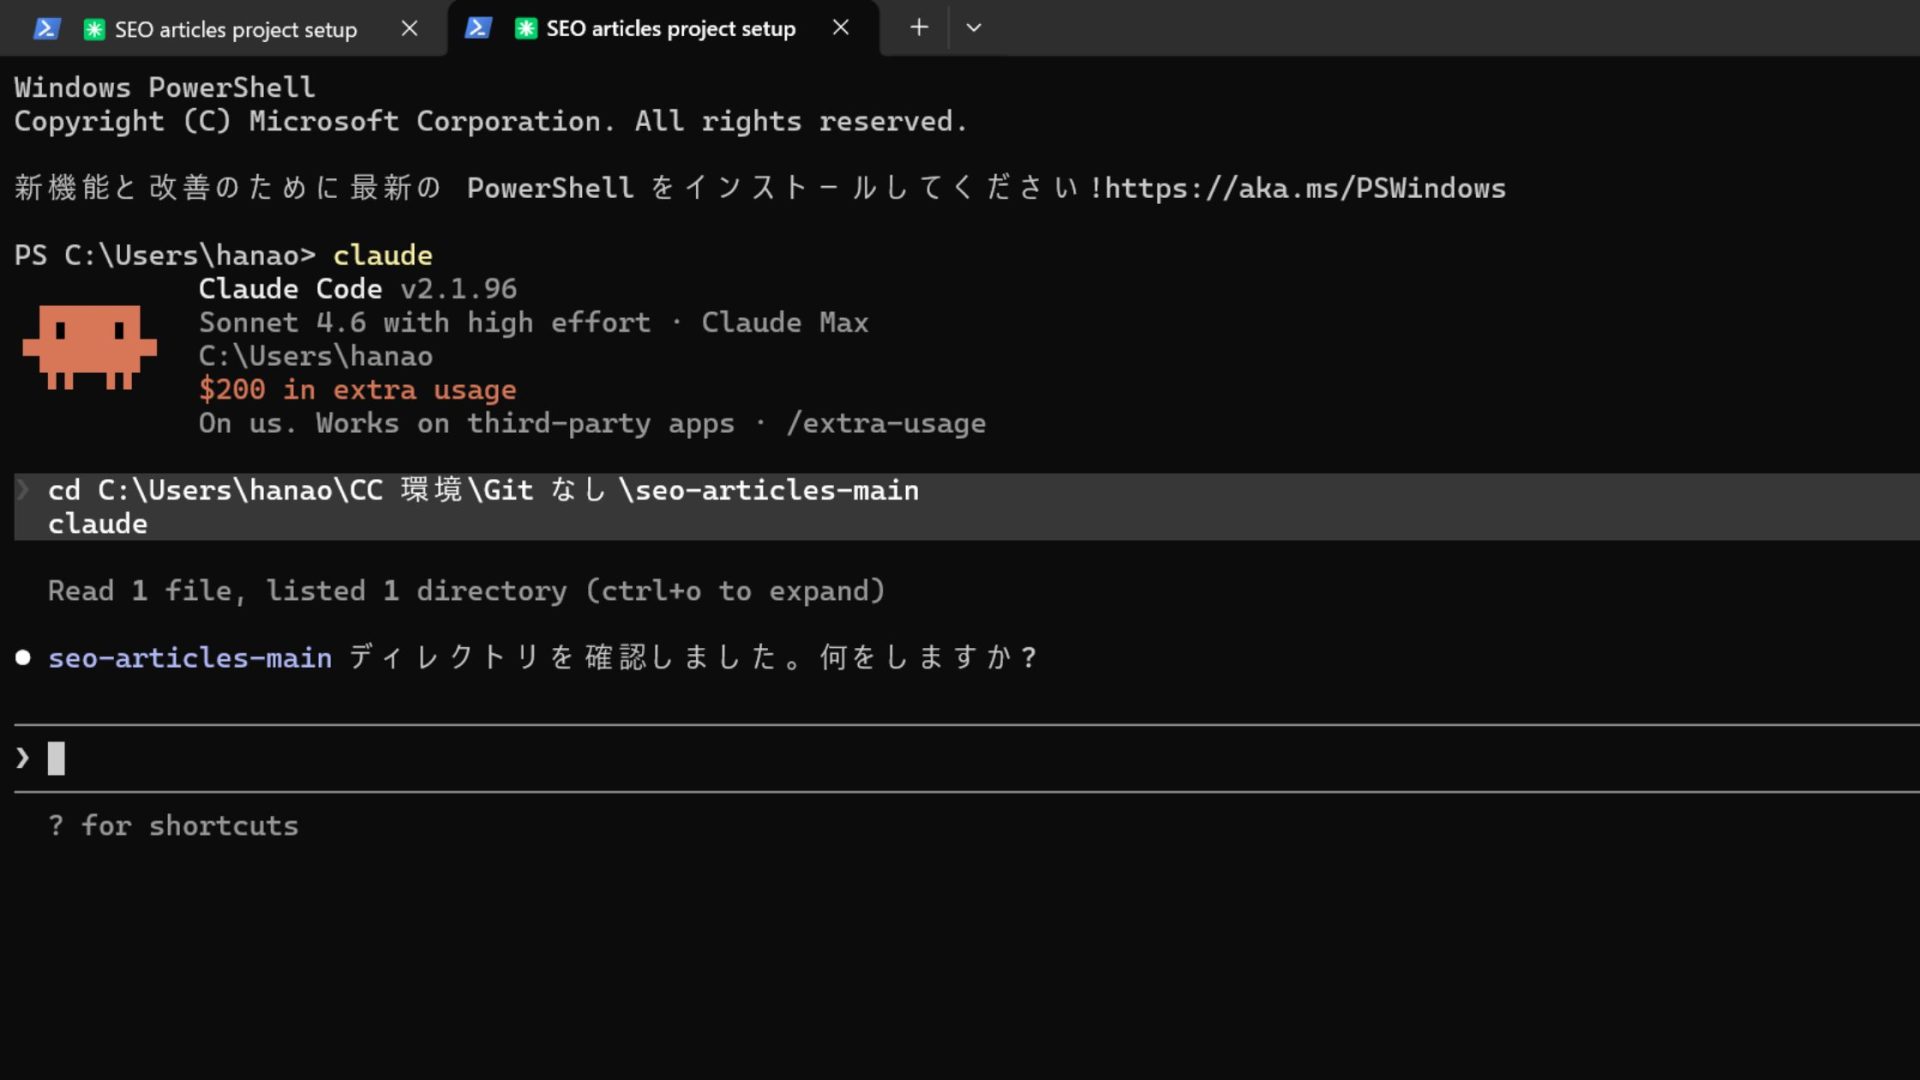This screenshot has height=1080, width=1920.
Task: Click the bullet icon next to the seo-articles-main message
Action: (x=21, y=657)
